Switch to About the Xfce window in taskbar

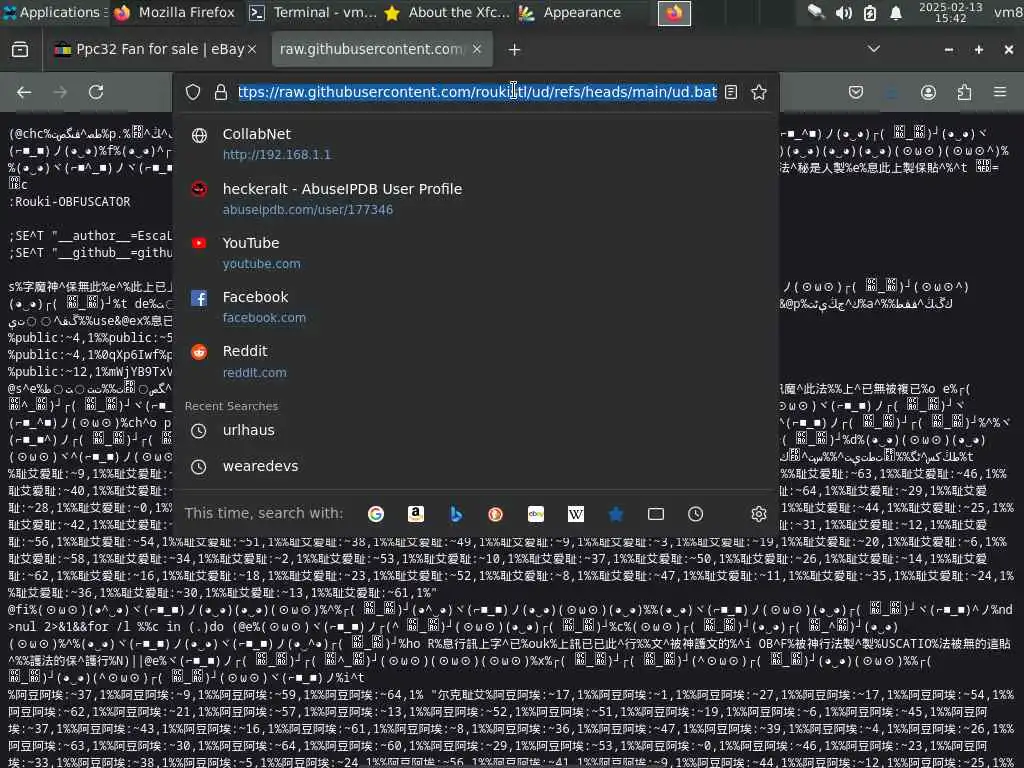pyautogui.click(x=447, y=12)
